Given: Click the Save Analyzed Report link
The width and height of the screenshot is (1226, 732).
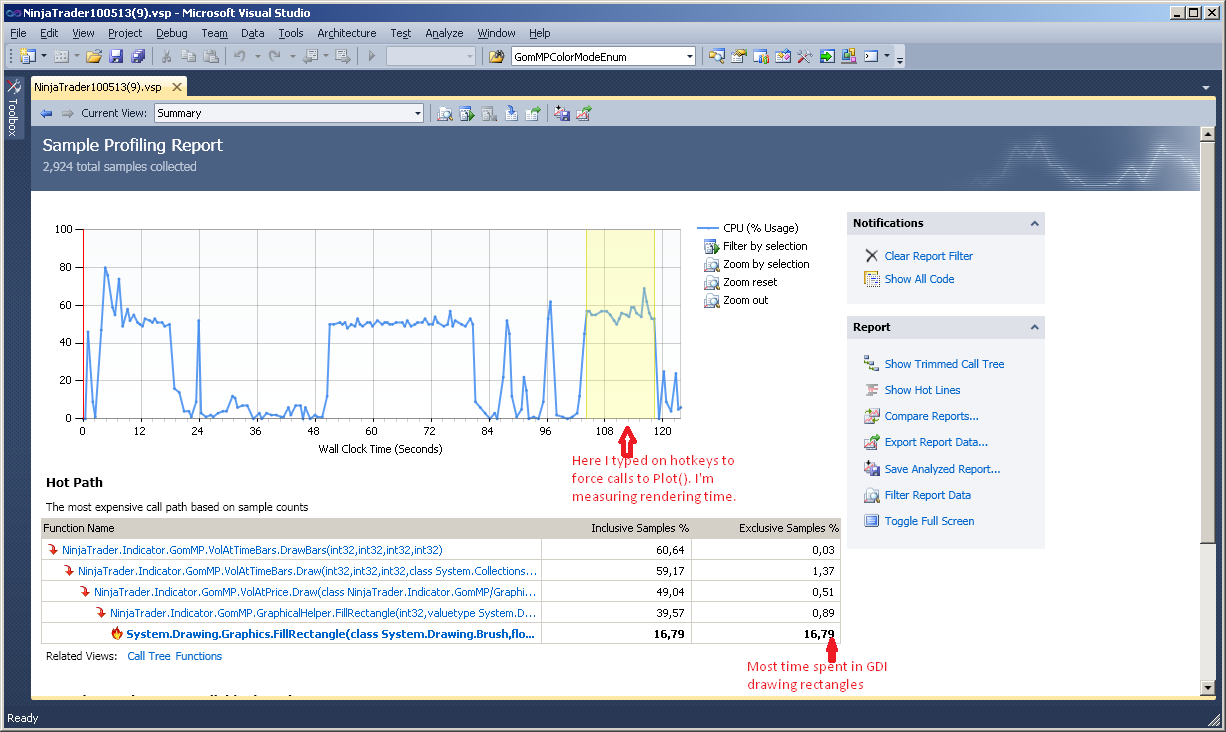Looking at the screenshot, I should [942, 469].
